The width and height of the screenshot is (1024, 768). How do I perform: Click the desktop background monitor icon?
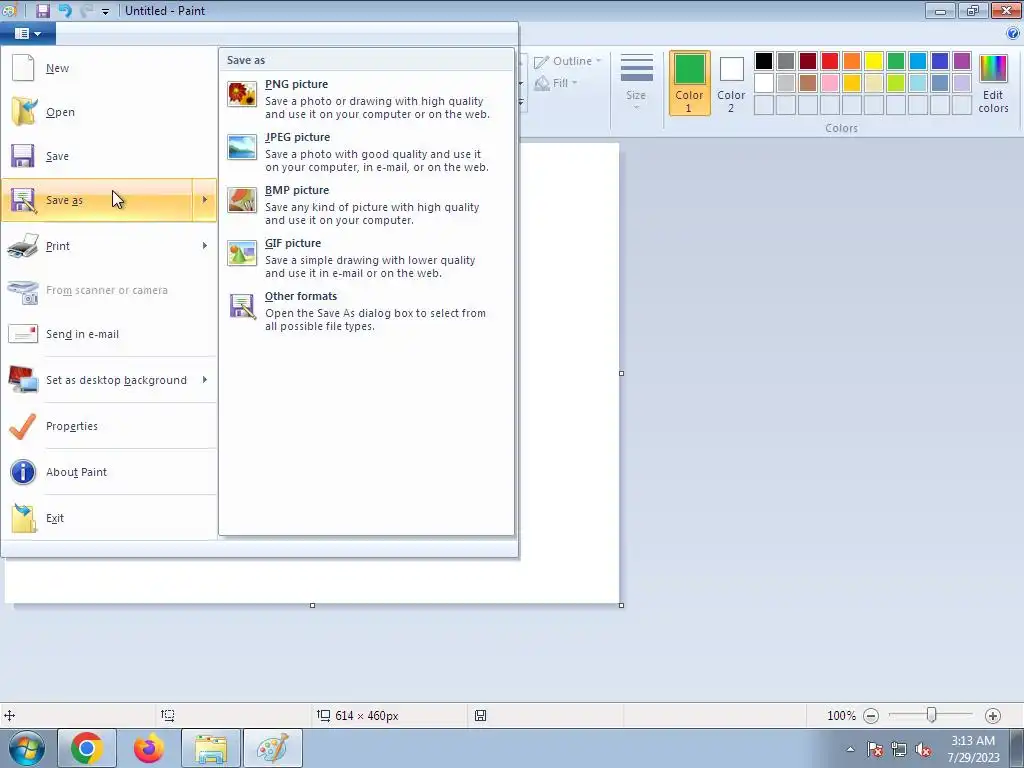(x=23, y=380)
